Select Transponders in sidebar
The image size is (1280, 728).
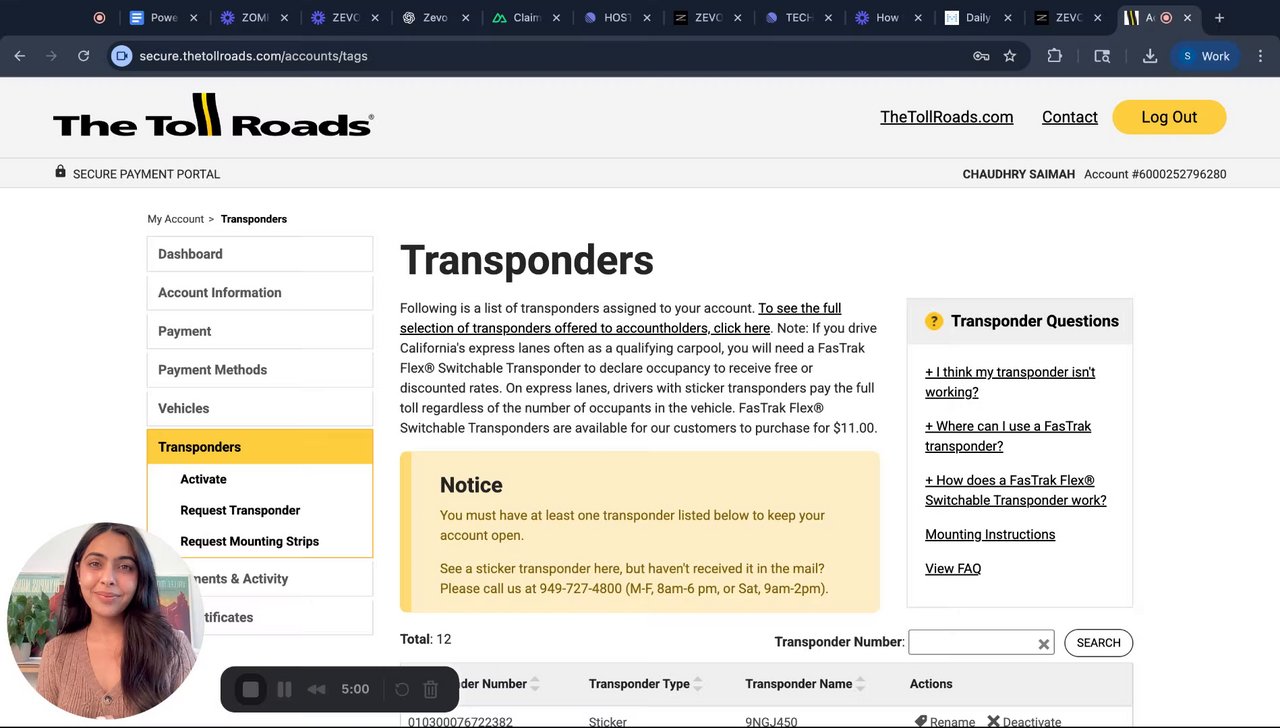[260, 447]
